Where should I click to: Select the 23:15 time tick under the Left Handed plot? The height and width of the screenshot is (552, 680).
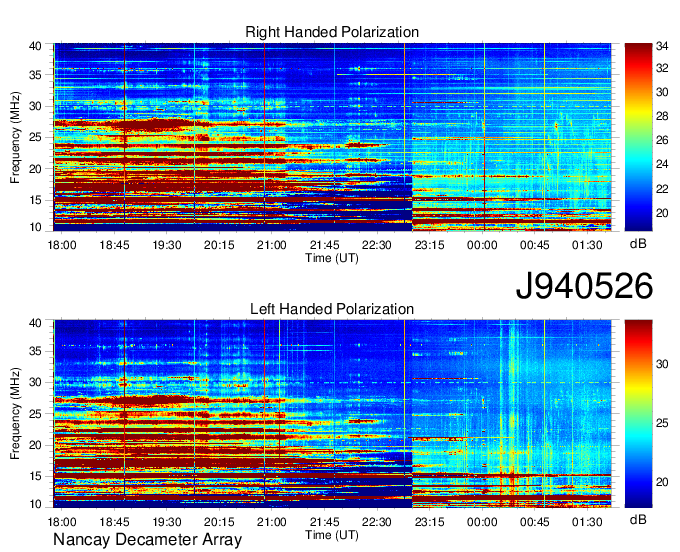coord(430,522)
